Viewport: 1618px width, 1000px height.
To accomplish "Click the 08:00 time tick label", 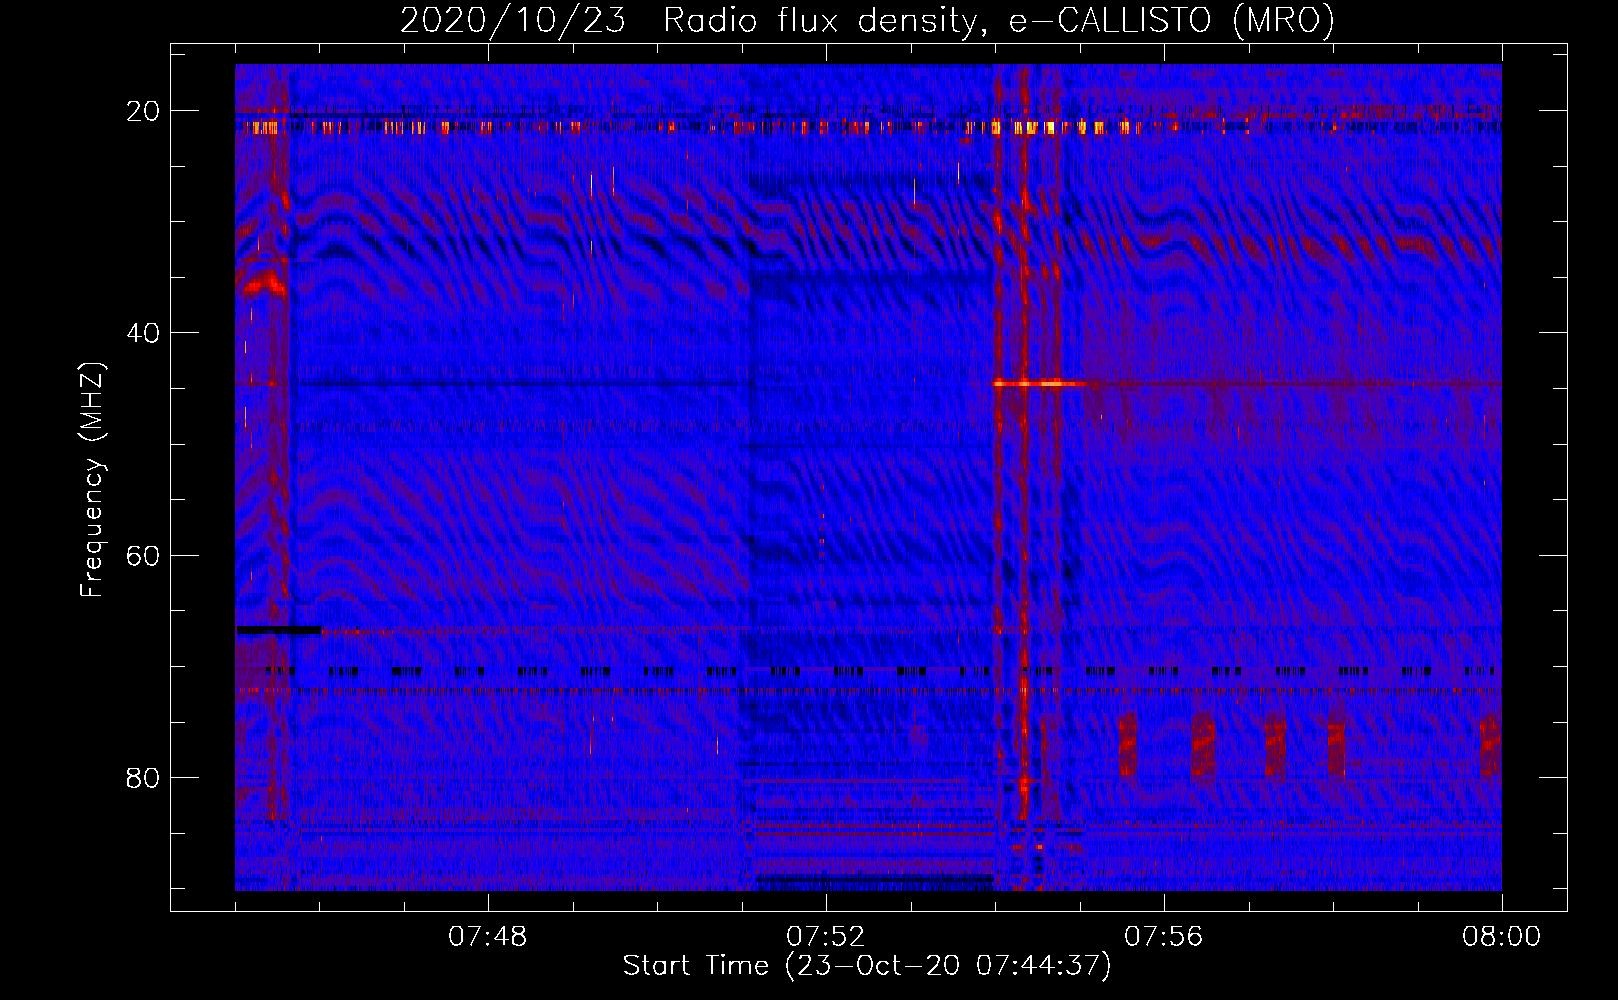I will point(1501,937).
